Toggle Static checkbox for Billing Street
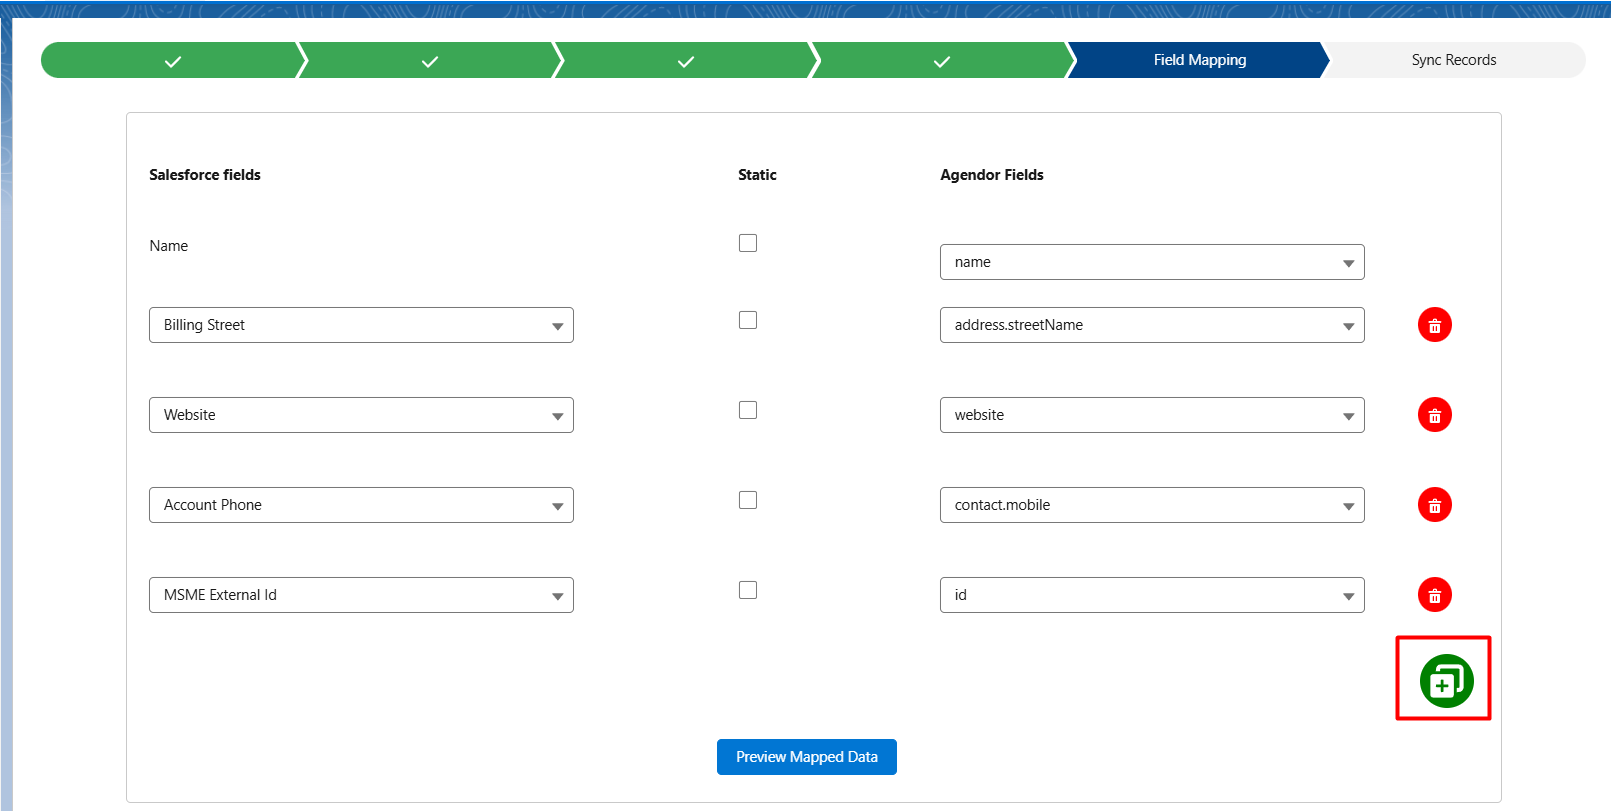1611x811 pixels. click(x=748, y=320)
